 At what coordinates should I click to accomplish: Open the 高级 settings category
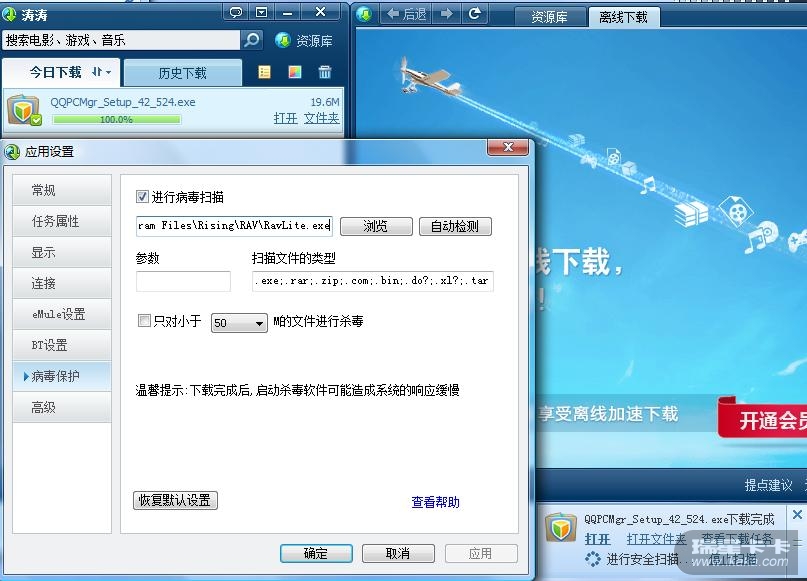(x=62, y=407)
